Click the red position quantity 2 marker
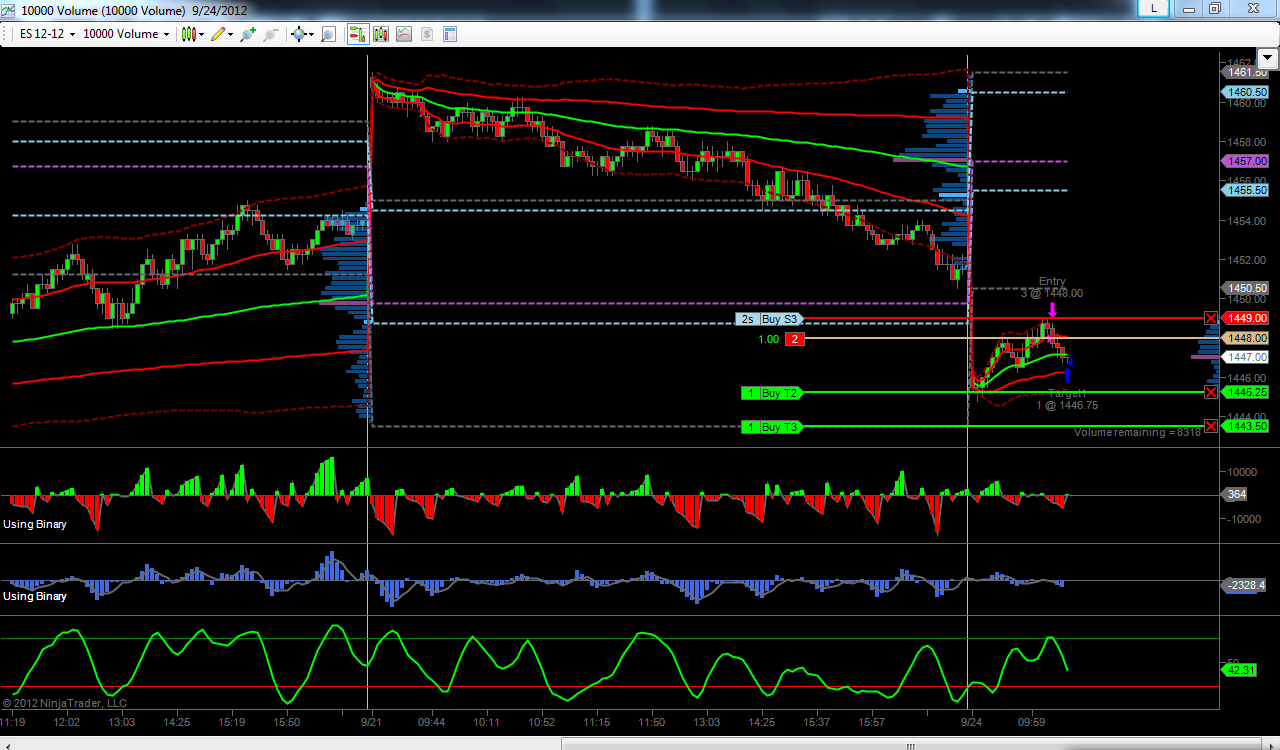The width and height of the screenshot is (1280, 750). coord(794,339)
